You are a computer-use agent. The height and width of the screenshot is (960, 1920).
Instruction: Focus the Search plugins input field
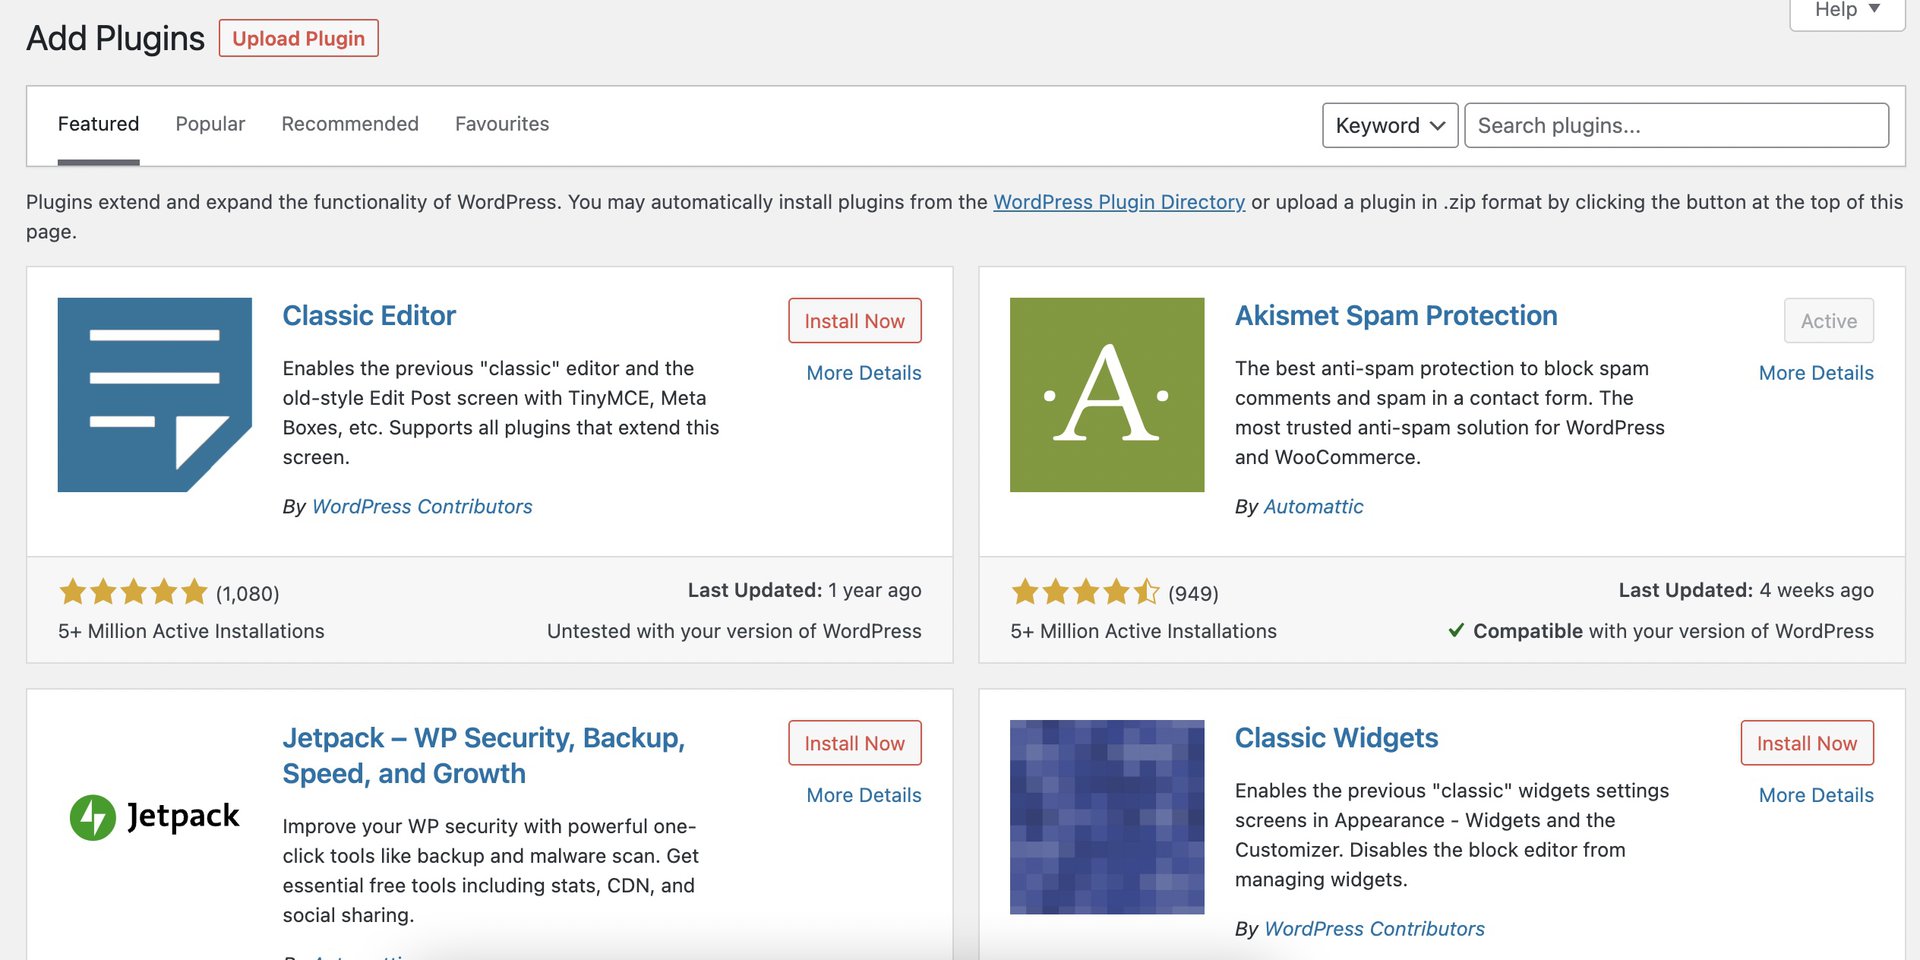click(1676, 125)
